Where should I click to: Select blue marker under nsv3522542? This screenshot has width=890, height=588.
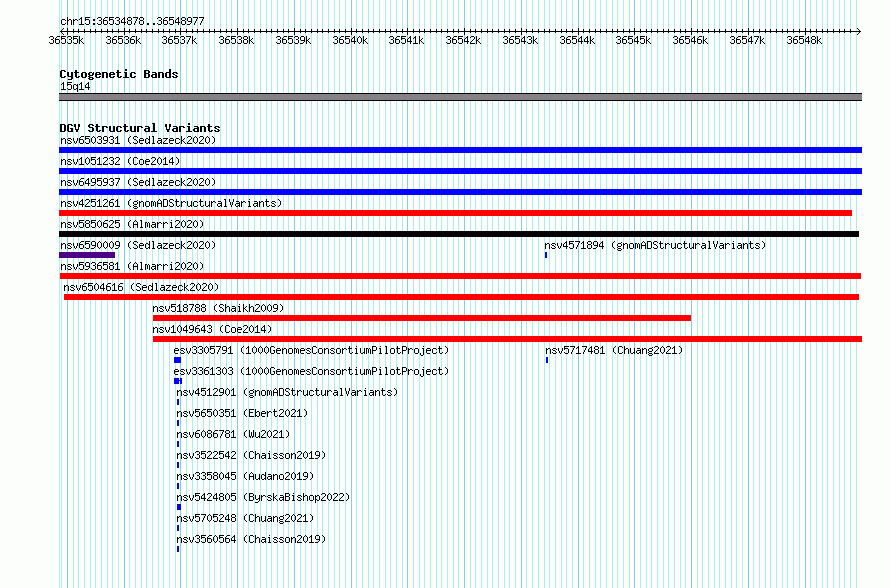pyautogui.click(x=178, y=465)
